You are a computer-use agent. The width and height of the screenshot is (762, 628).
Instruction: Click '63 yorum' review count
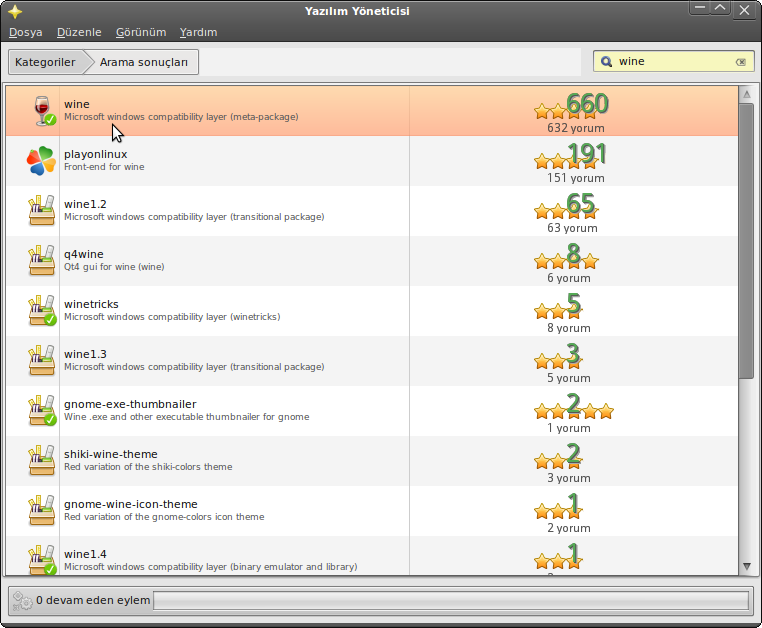tap(572, 228)
